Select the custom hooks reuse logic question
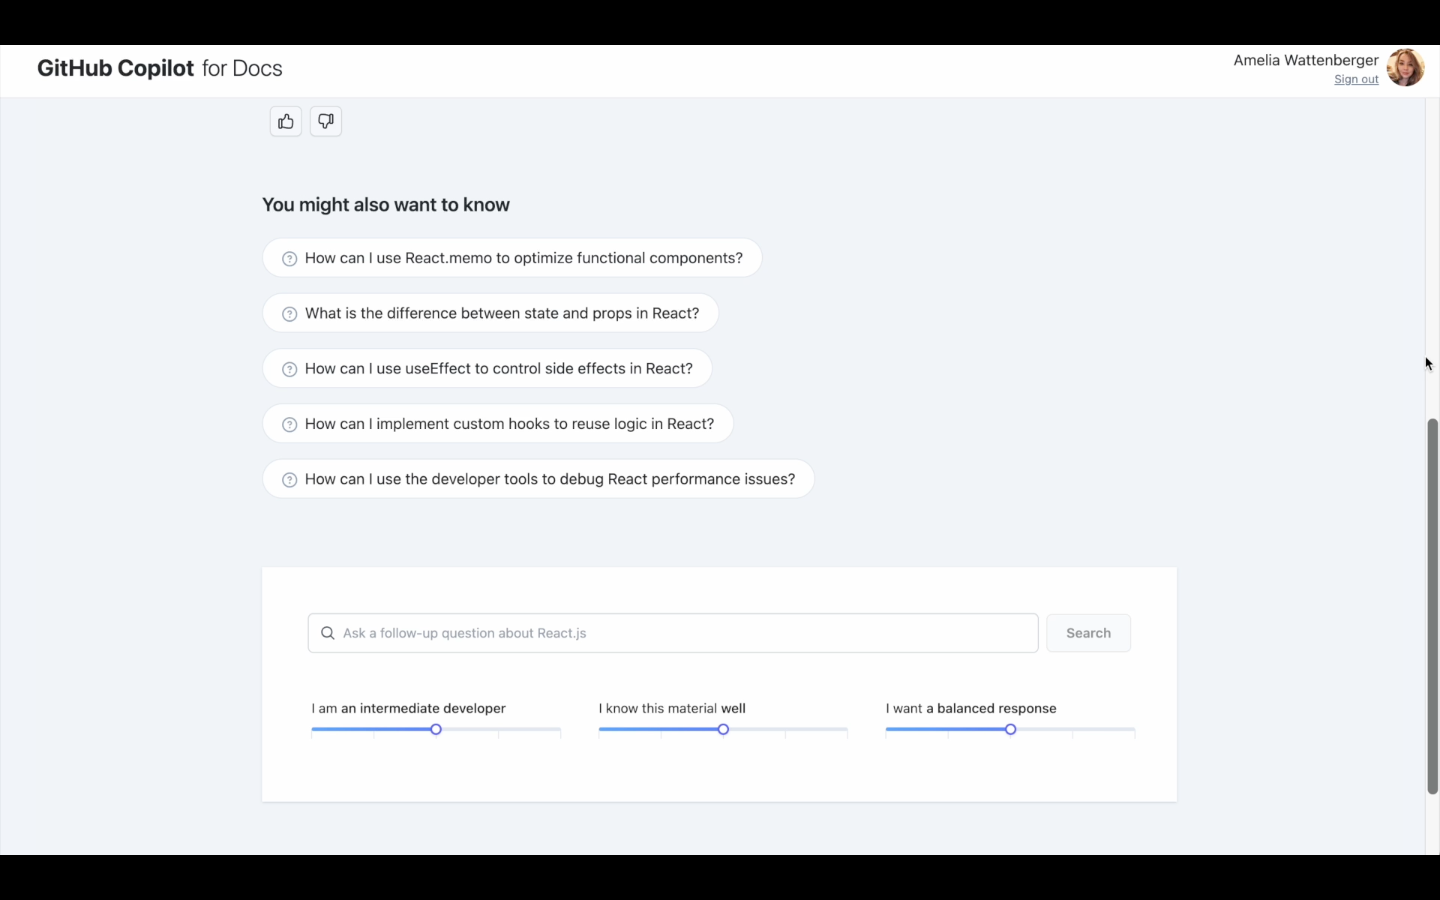This screenshot has width=1440, height=900. [509, 424]
